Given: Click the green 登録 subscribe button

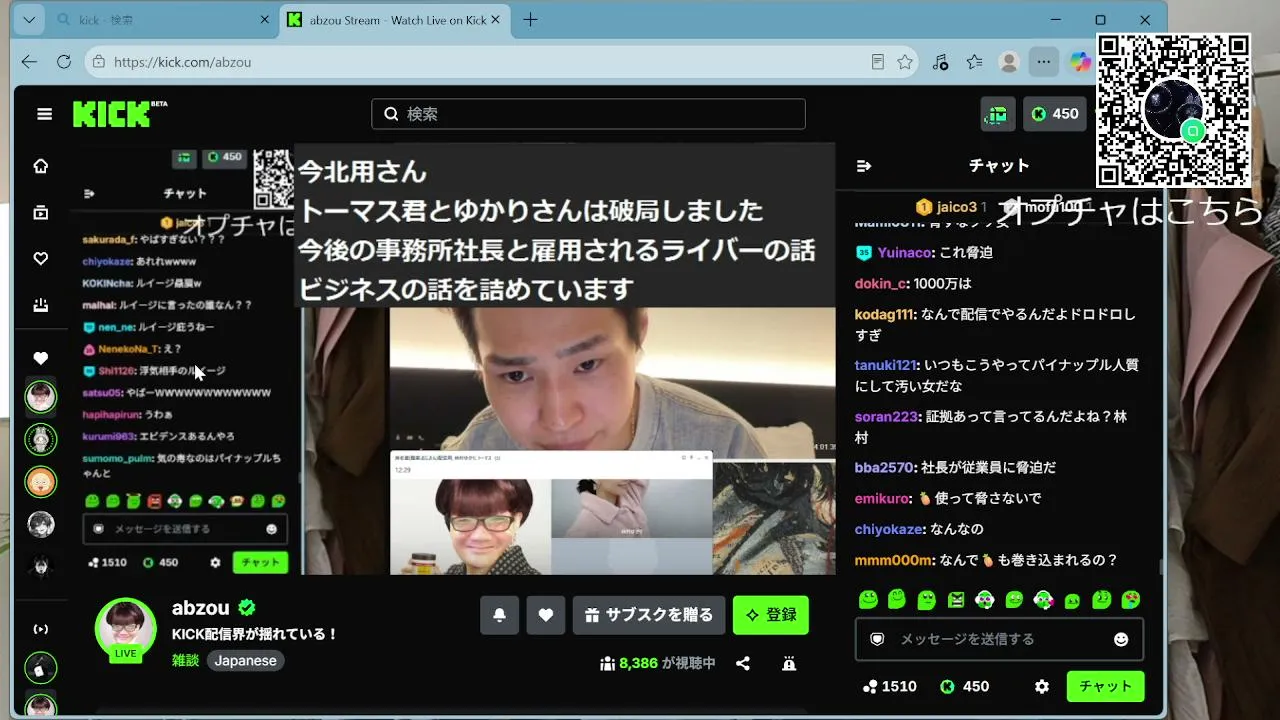Looking at the screenshot, I should pyautogui.click(x=771, y=615).
